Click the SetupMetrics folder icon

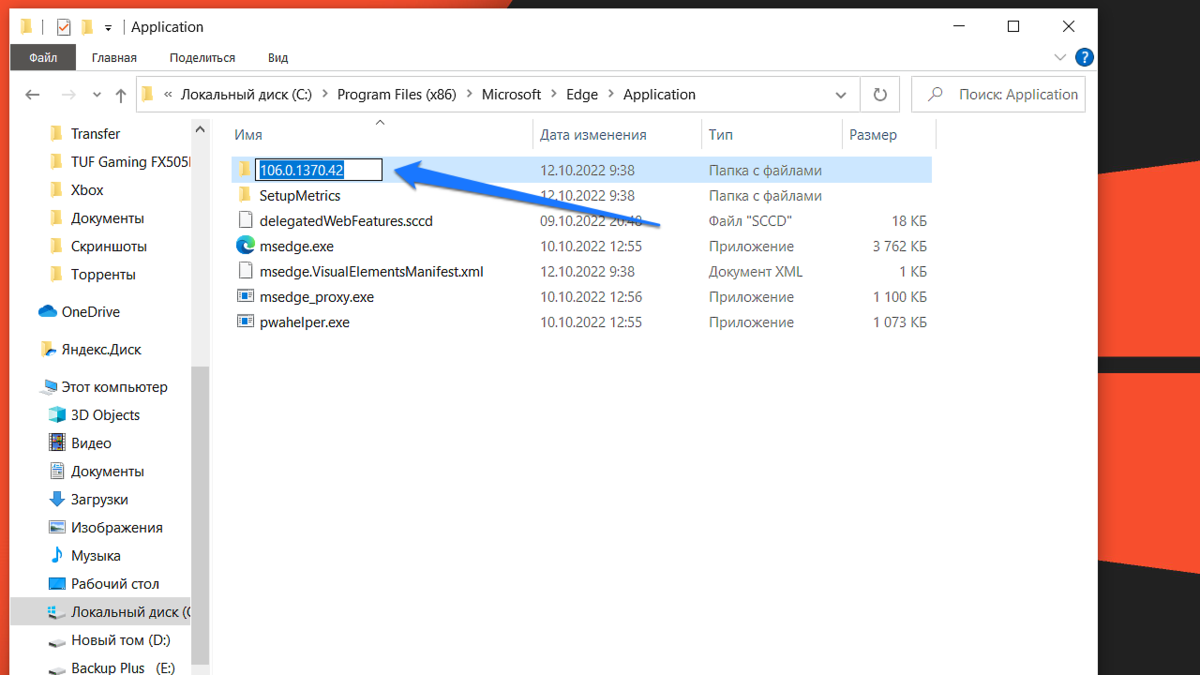(x=245, y=195)
